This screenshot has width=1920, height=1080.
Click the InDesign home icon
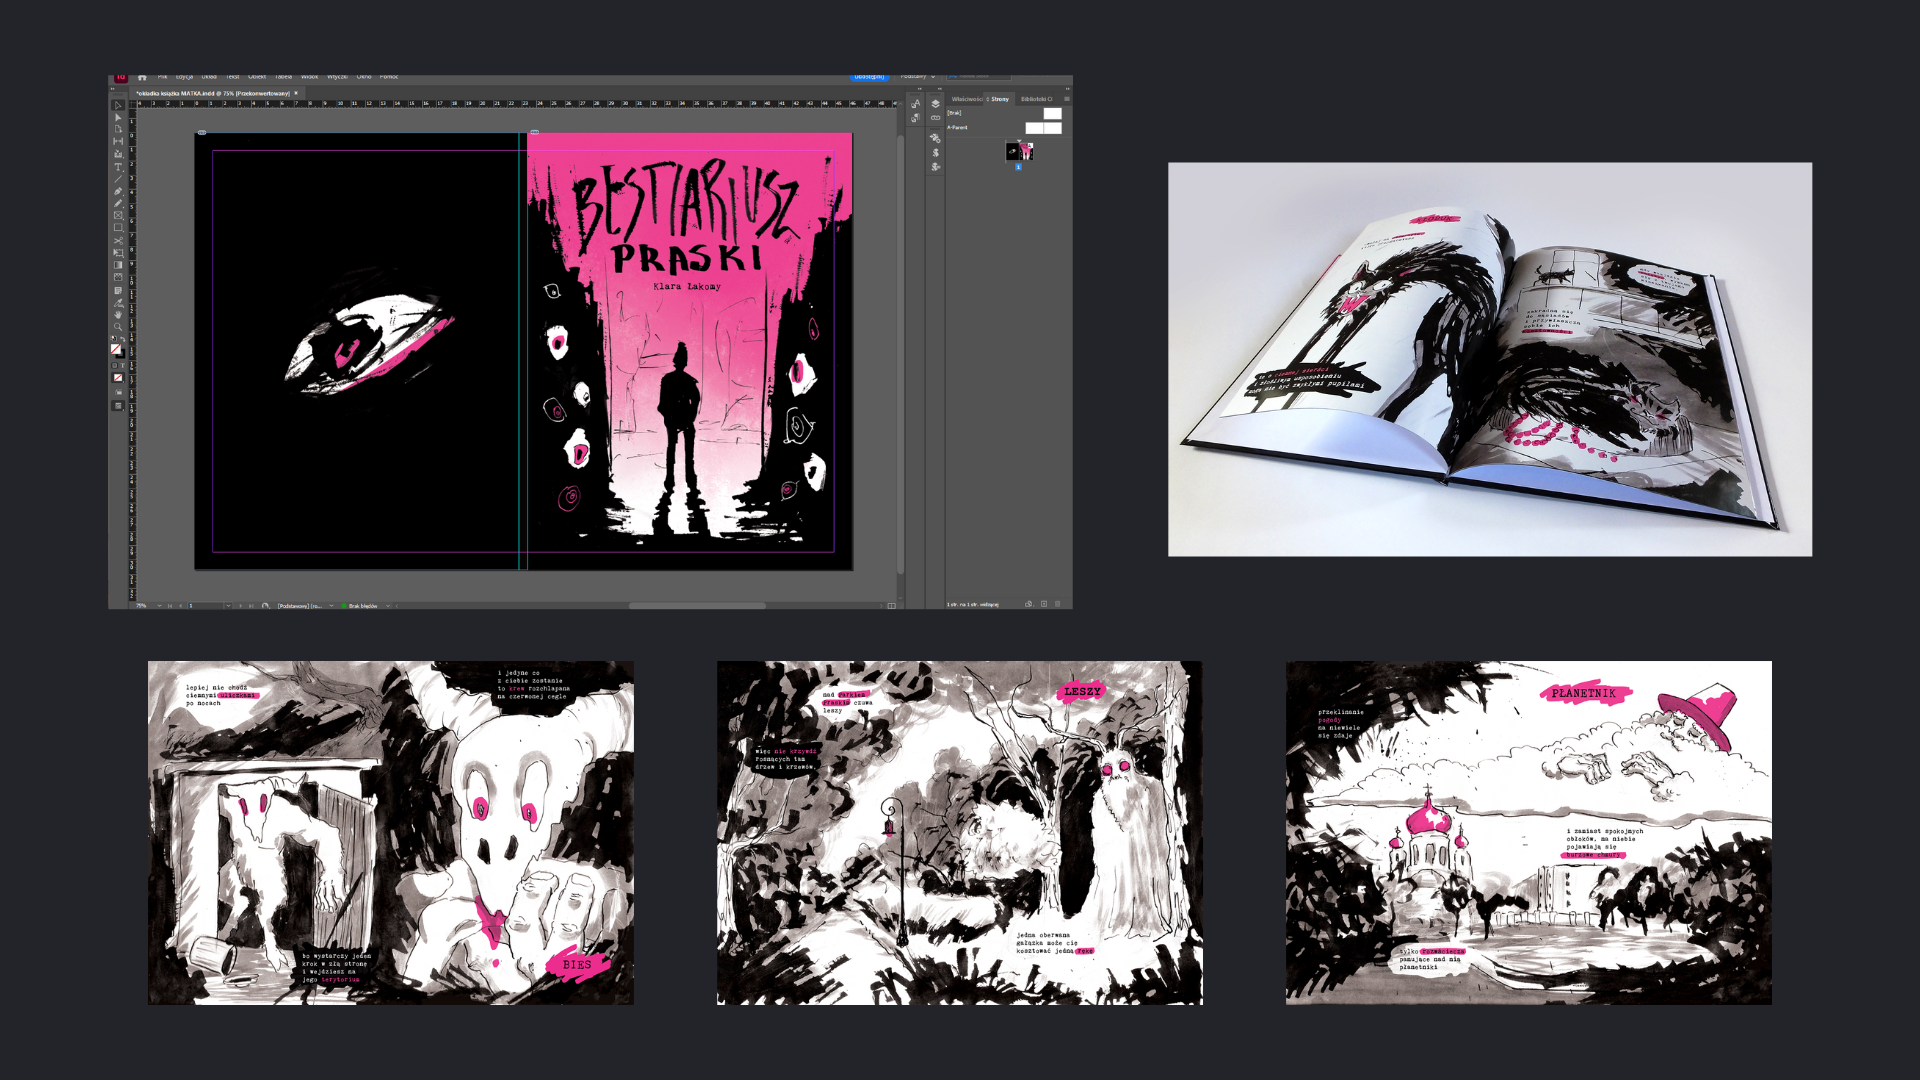[142, 76]
